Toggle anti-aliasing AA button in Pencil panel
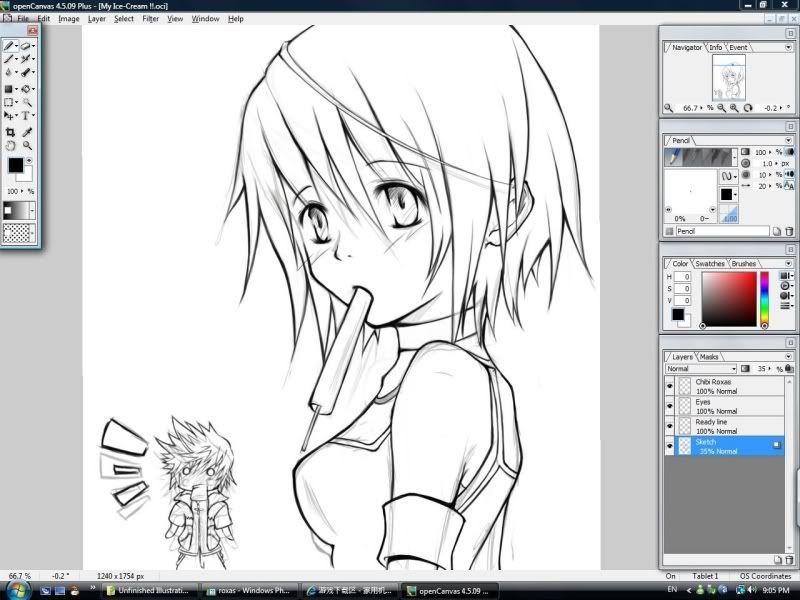Image resolution: width=800 pixels, height=600 pixels. pos(789,186)
